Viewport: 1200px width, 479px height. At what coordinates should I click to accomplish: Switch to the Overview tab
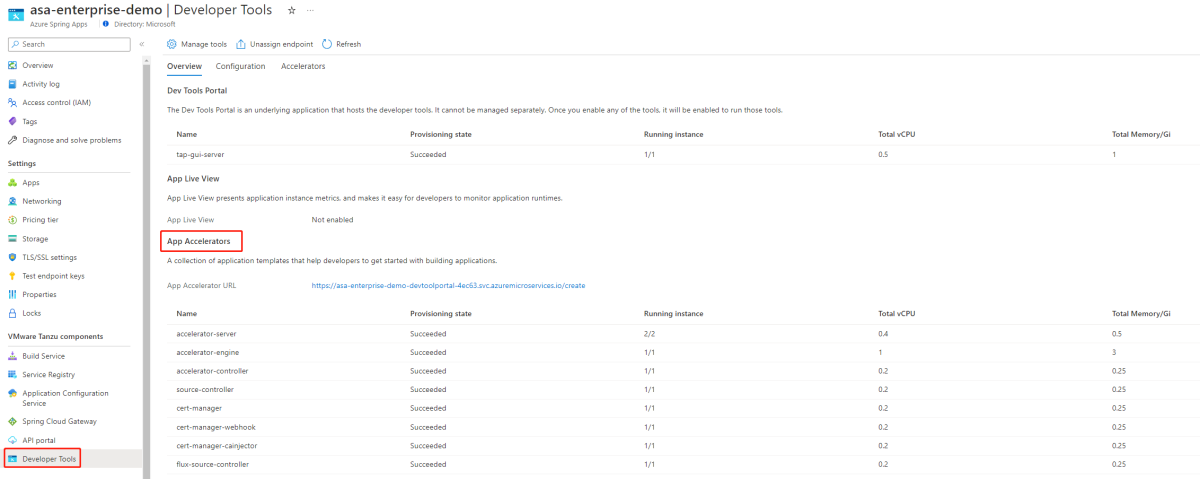(184, 66)
